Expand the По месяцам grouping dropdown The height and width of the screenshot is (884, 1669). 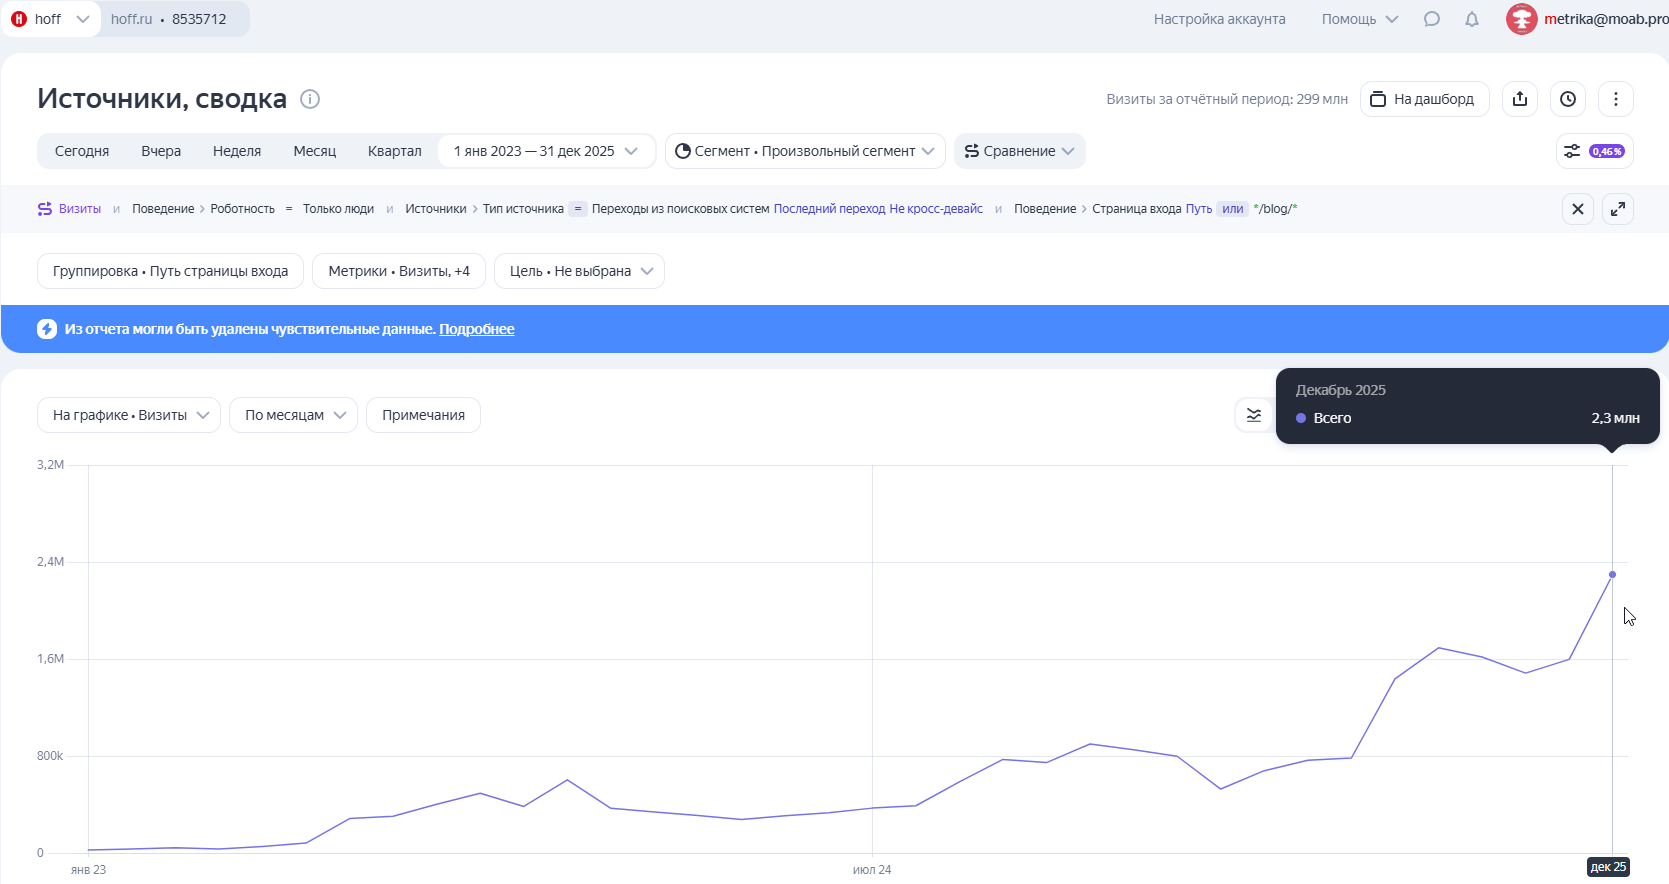pyautogui.click(x=294, y=415)
